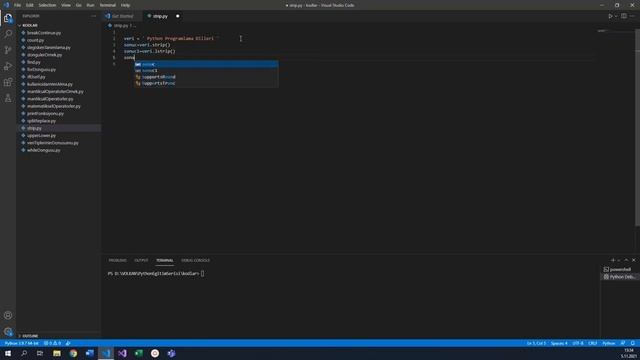The width and height of the screenshot is (640, 360).
Task: Open editor More Actions ellipsis
Action: coord(633,16)
